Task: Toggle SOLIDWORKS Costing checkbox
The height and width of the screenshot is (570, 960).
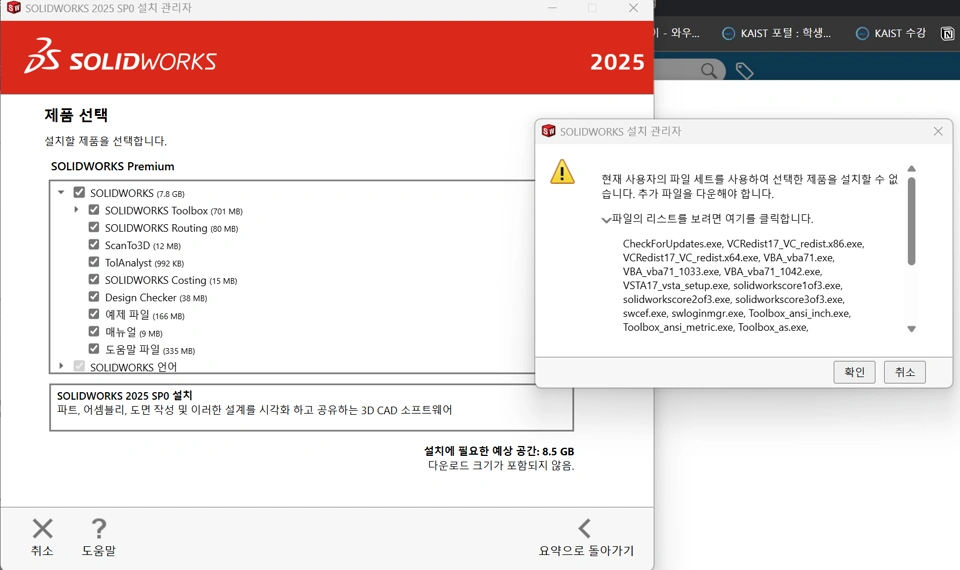Action: 94,279
